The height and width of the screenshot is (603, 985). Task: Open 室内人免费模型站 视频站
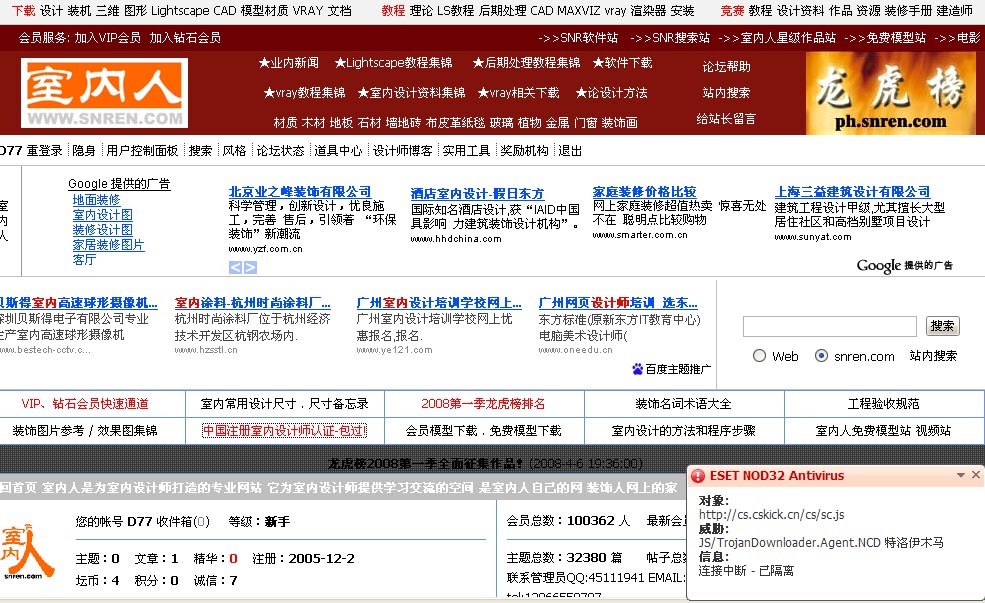tap(883, 431)
